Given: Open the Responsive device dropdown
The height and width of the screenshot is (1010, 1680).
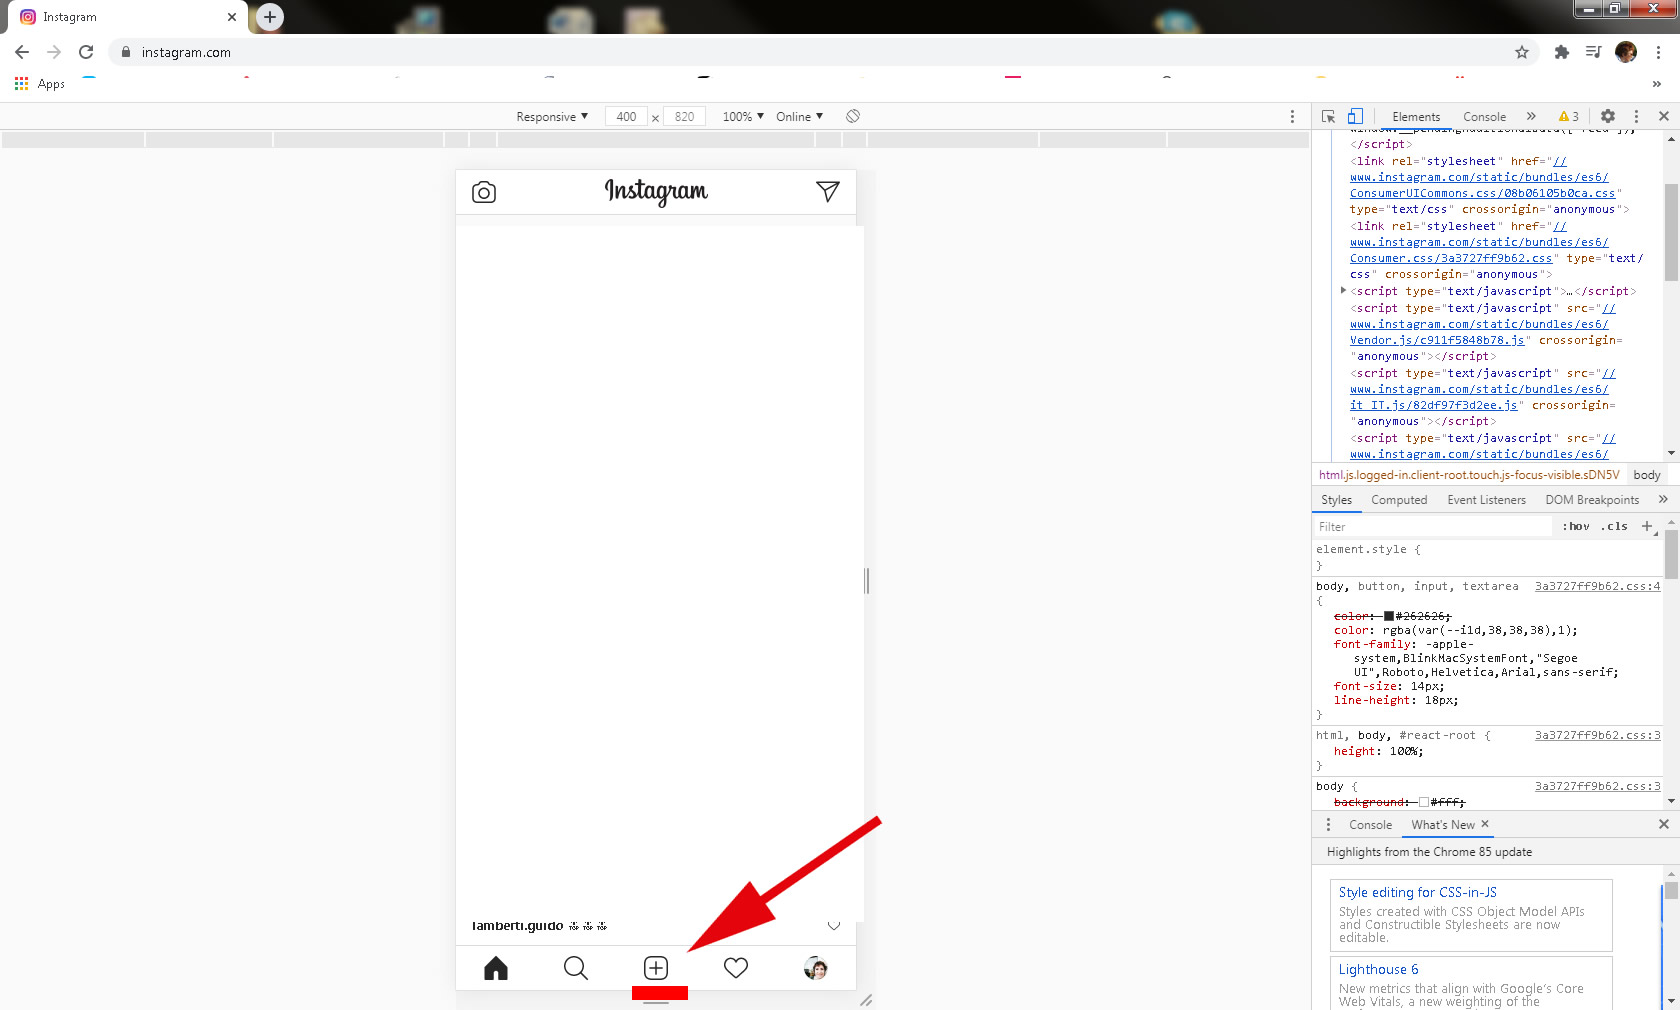Looking at the screenshot, I should point(552,116).
